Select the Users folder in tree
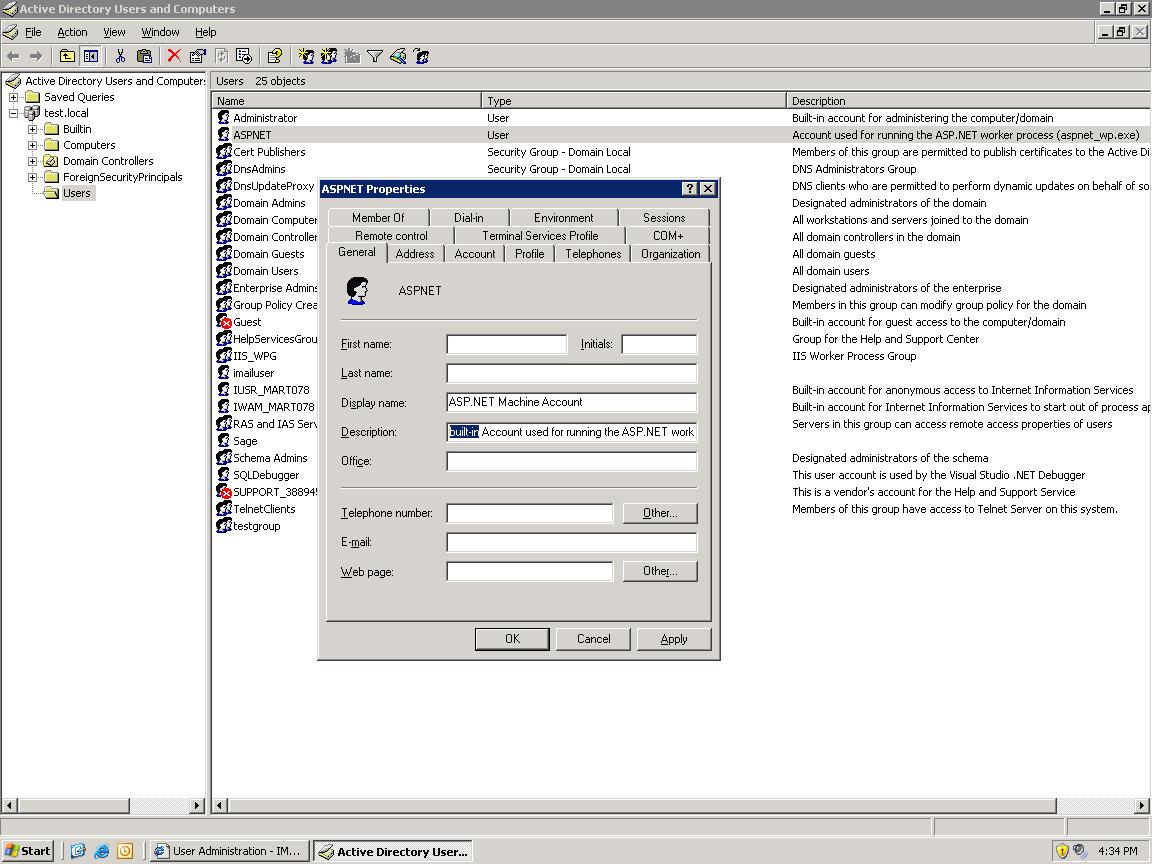The height and width of the screenshot is (864, 1152). pos(76,193)
